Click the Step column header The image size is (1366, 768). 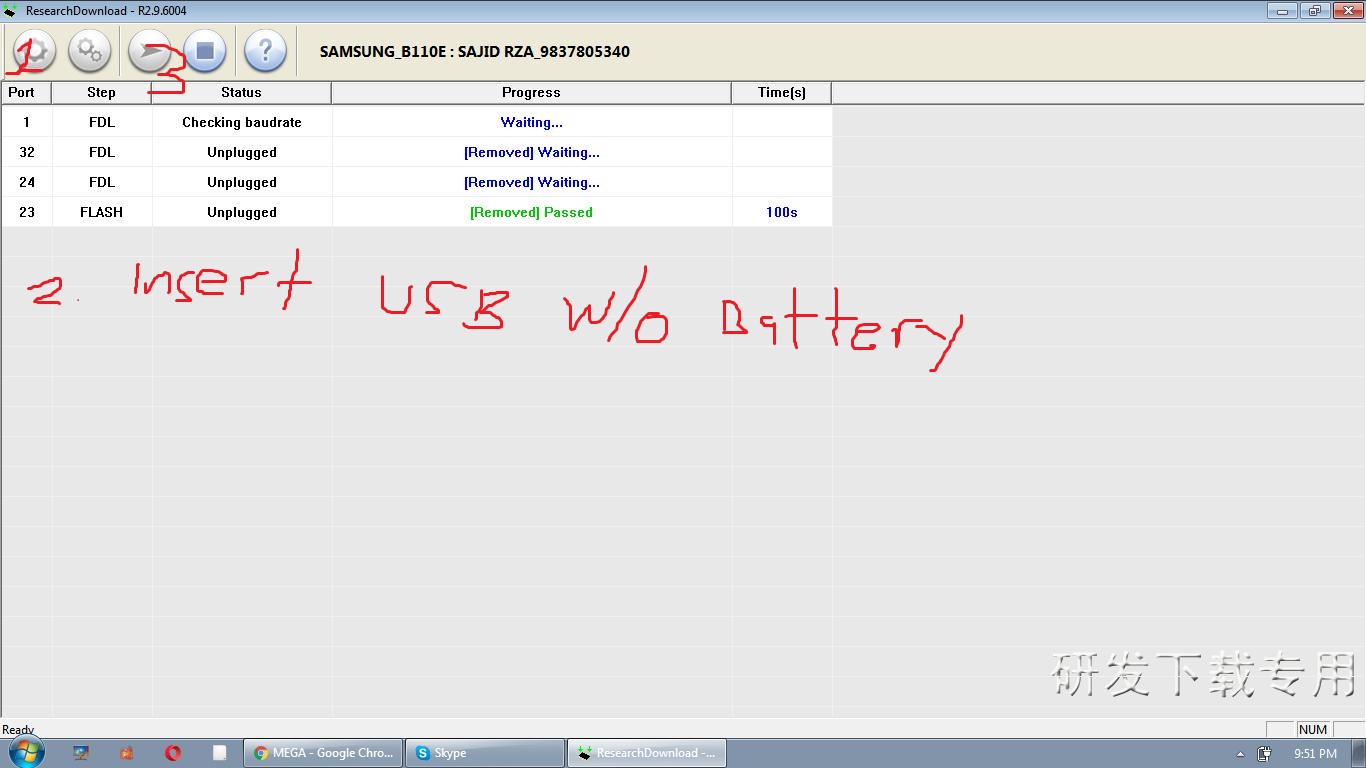click(x=101, y=92)
